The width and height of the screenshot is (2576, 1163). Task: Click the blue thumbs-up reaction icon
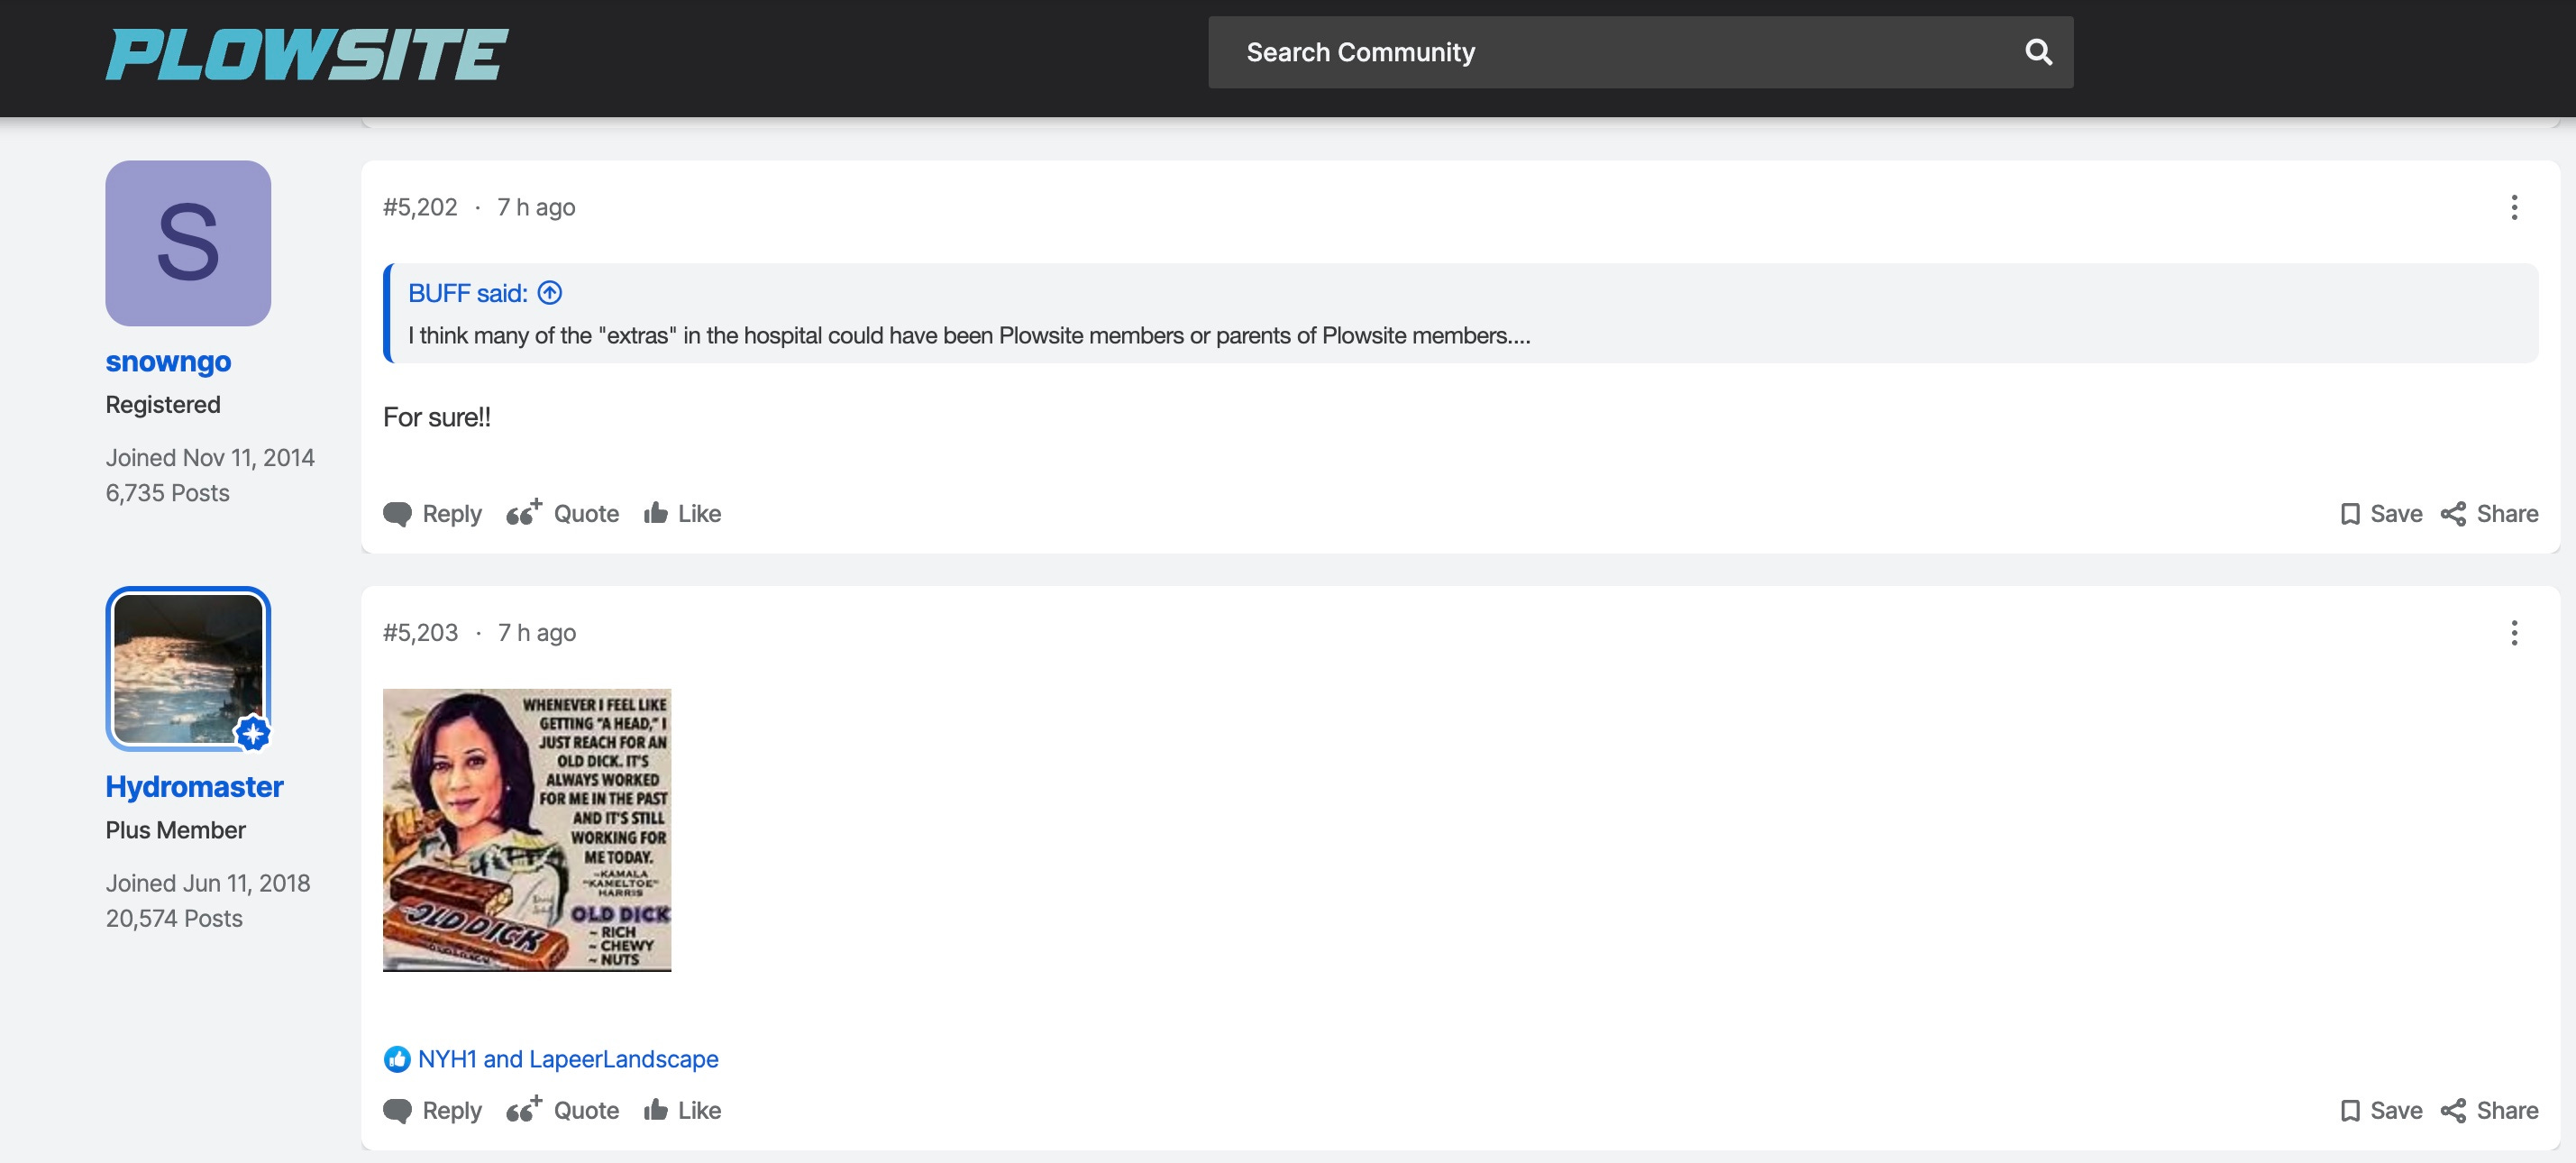click(397, 1059)
